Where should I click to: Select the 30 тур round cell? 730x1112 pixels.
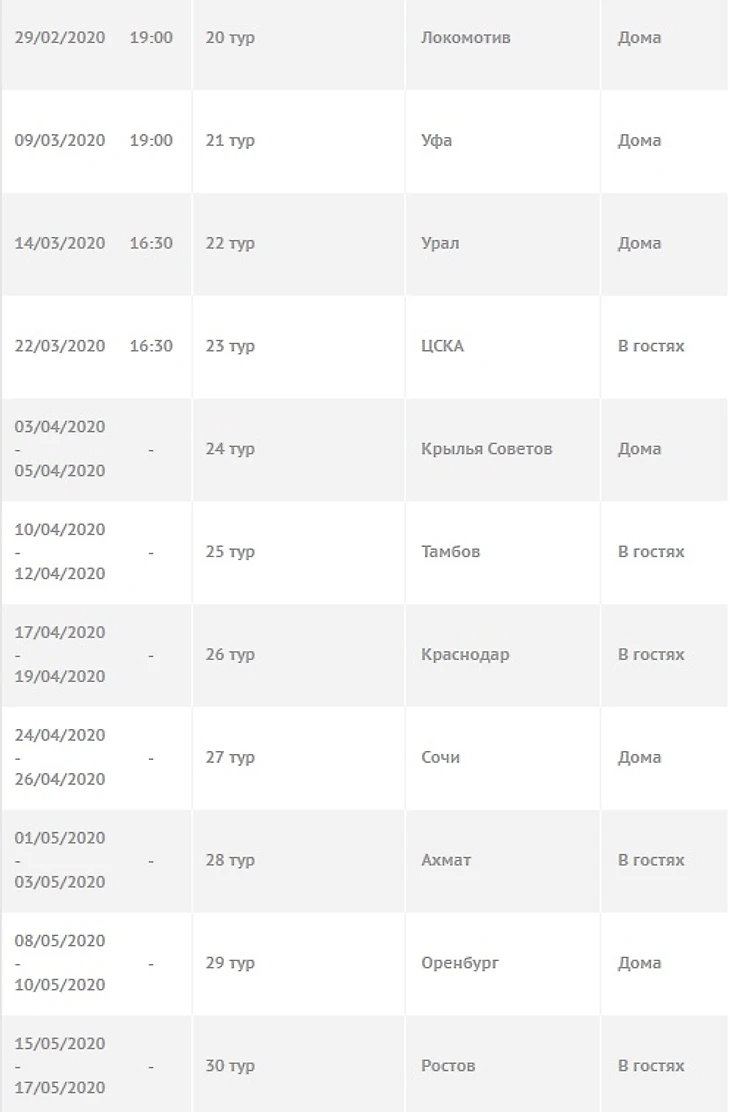click(230, 1066)
